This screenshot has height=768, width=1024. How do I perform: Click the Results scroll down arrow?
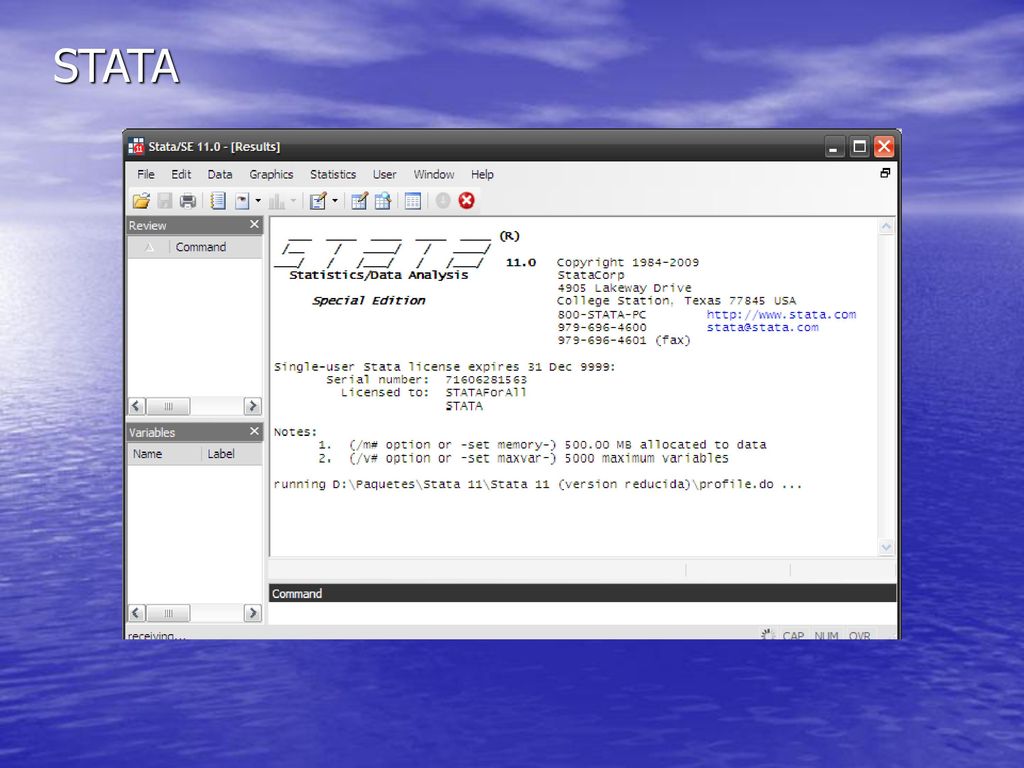[x=886, y=547]
